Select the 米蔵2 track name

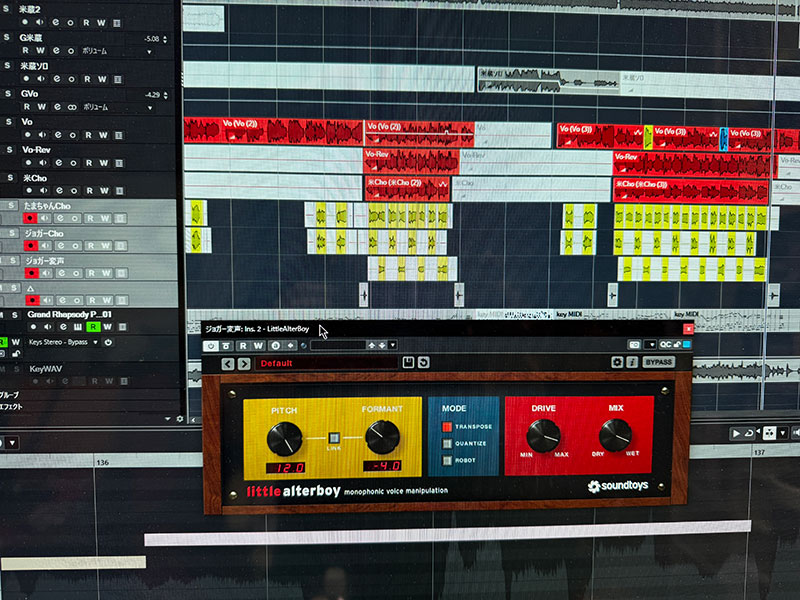[x=30, y=9]
